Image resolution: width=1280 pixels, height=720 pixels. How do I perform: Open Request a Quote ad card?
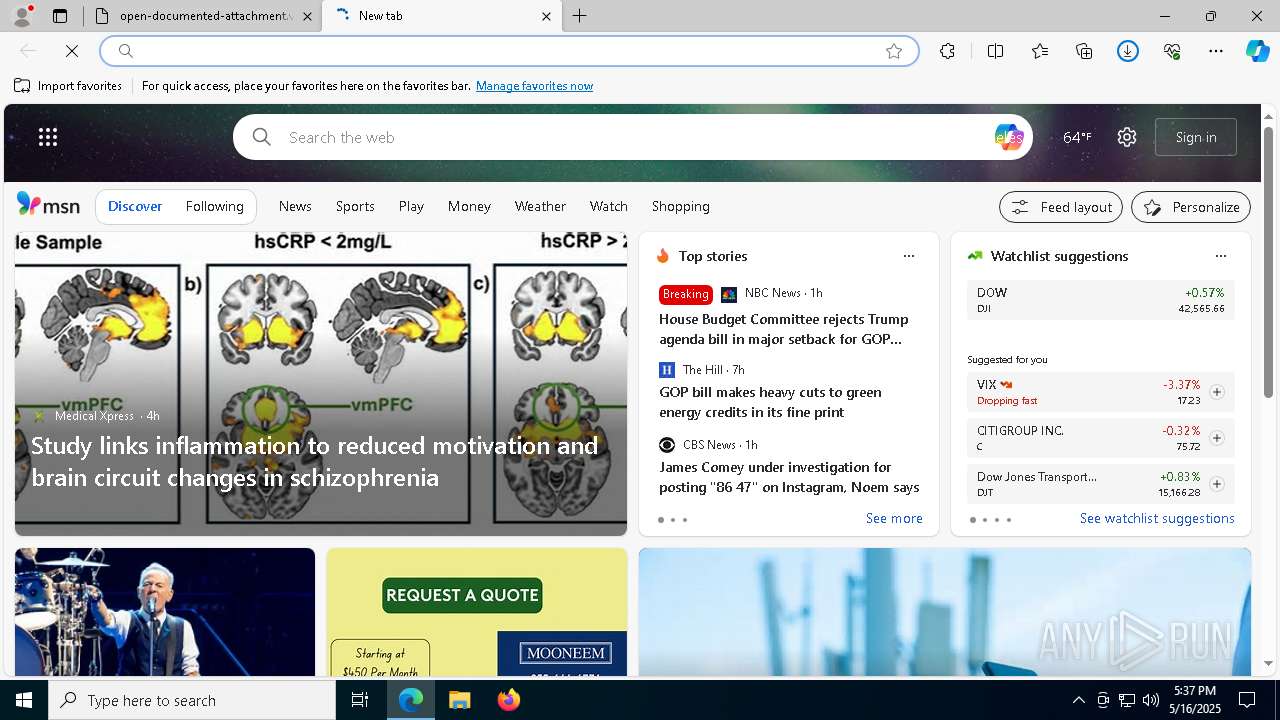tap(477, 612)
